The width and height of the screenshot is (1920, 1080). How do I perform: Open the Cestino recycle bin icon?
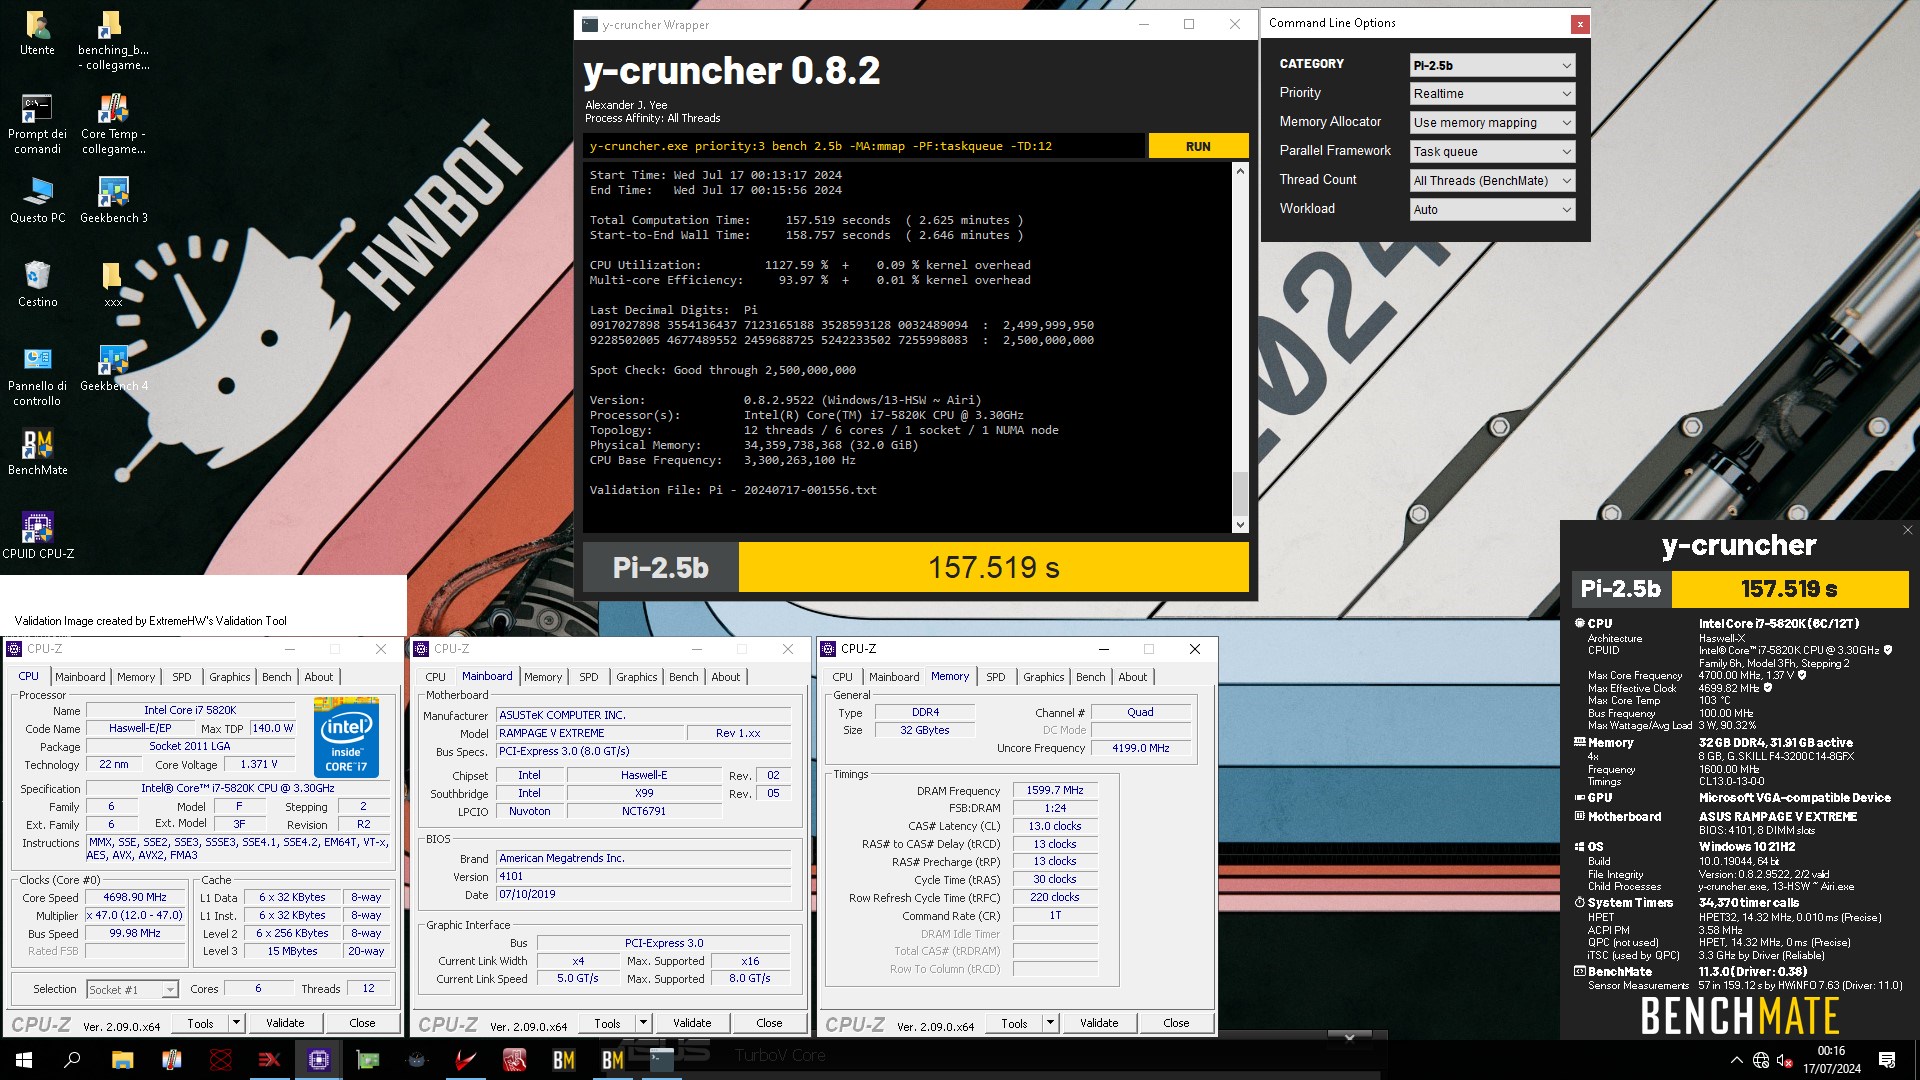point(37,284)
